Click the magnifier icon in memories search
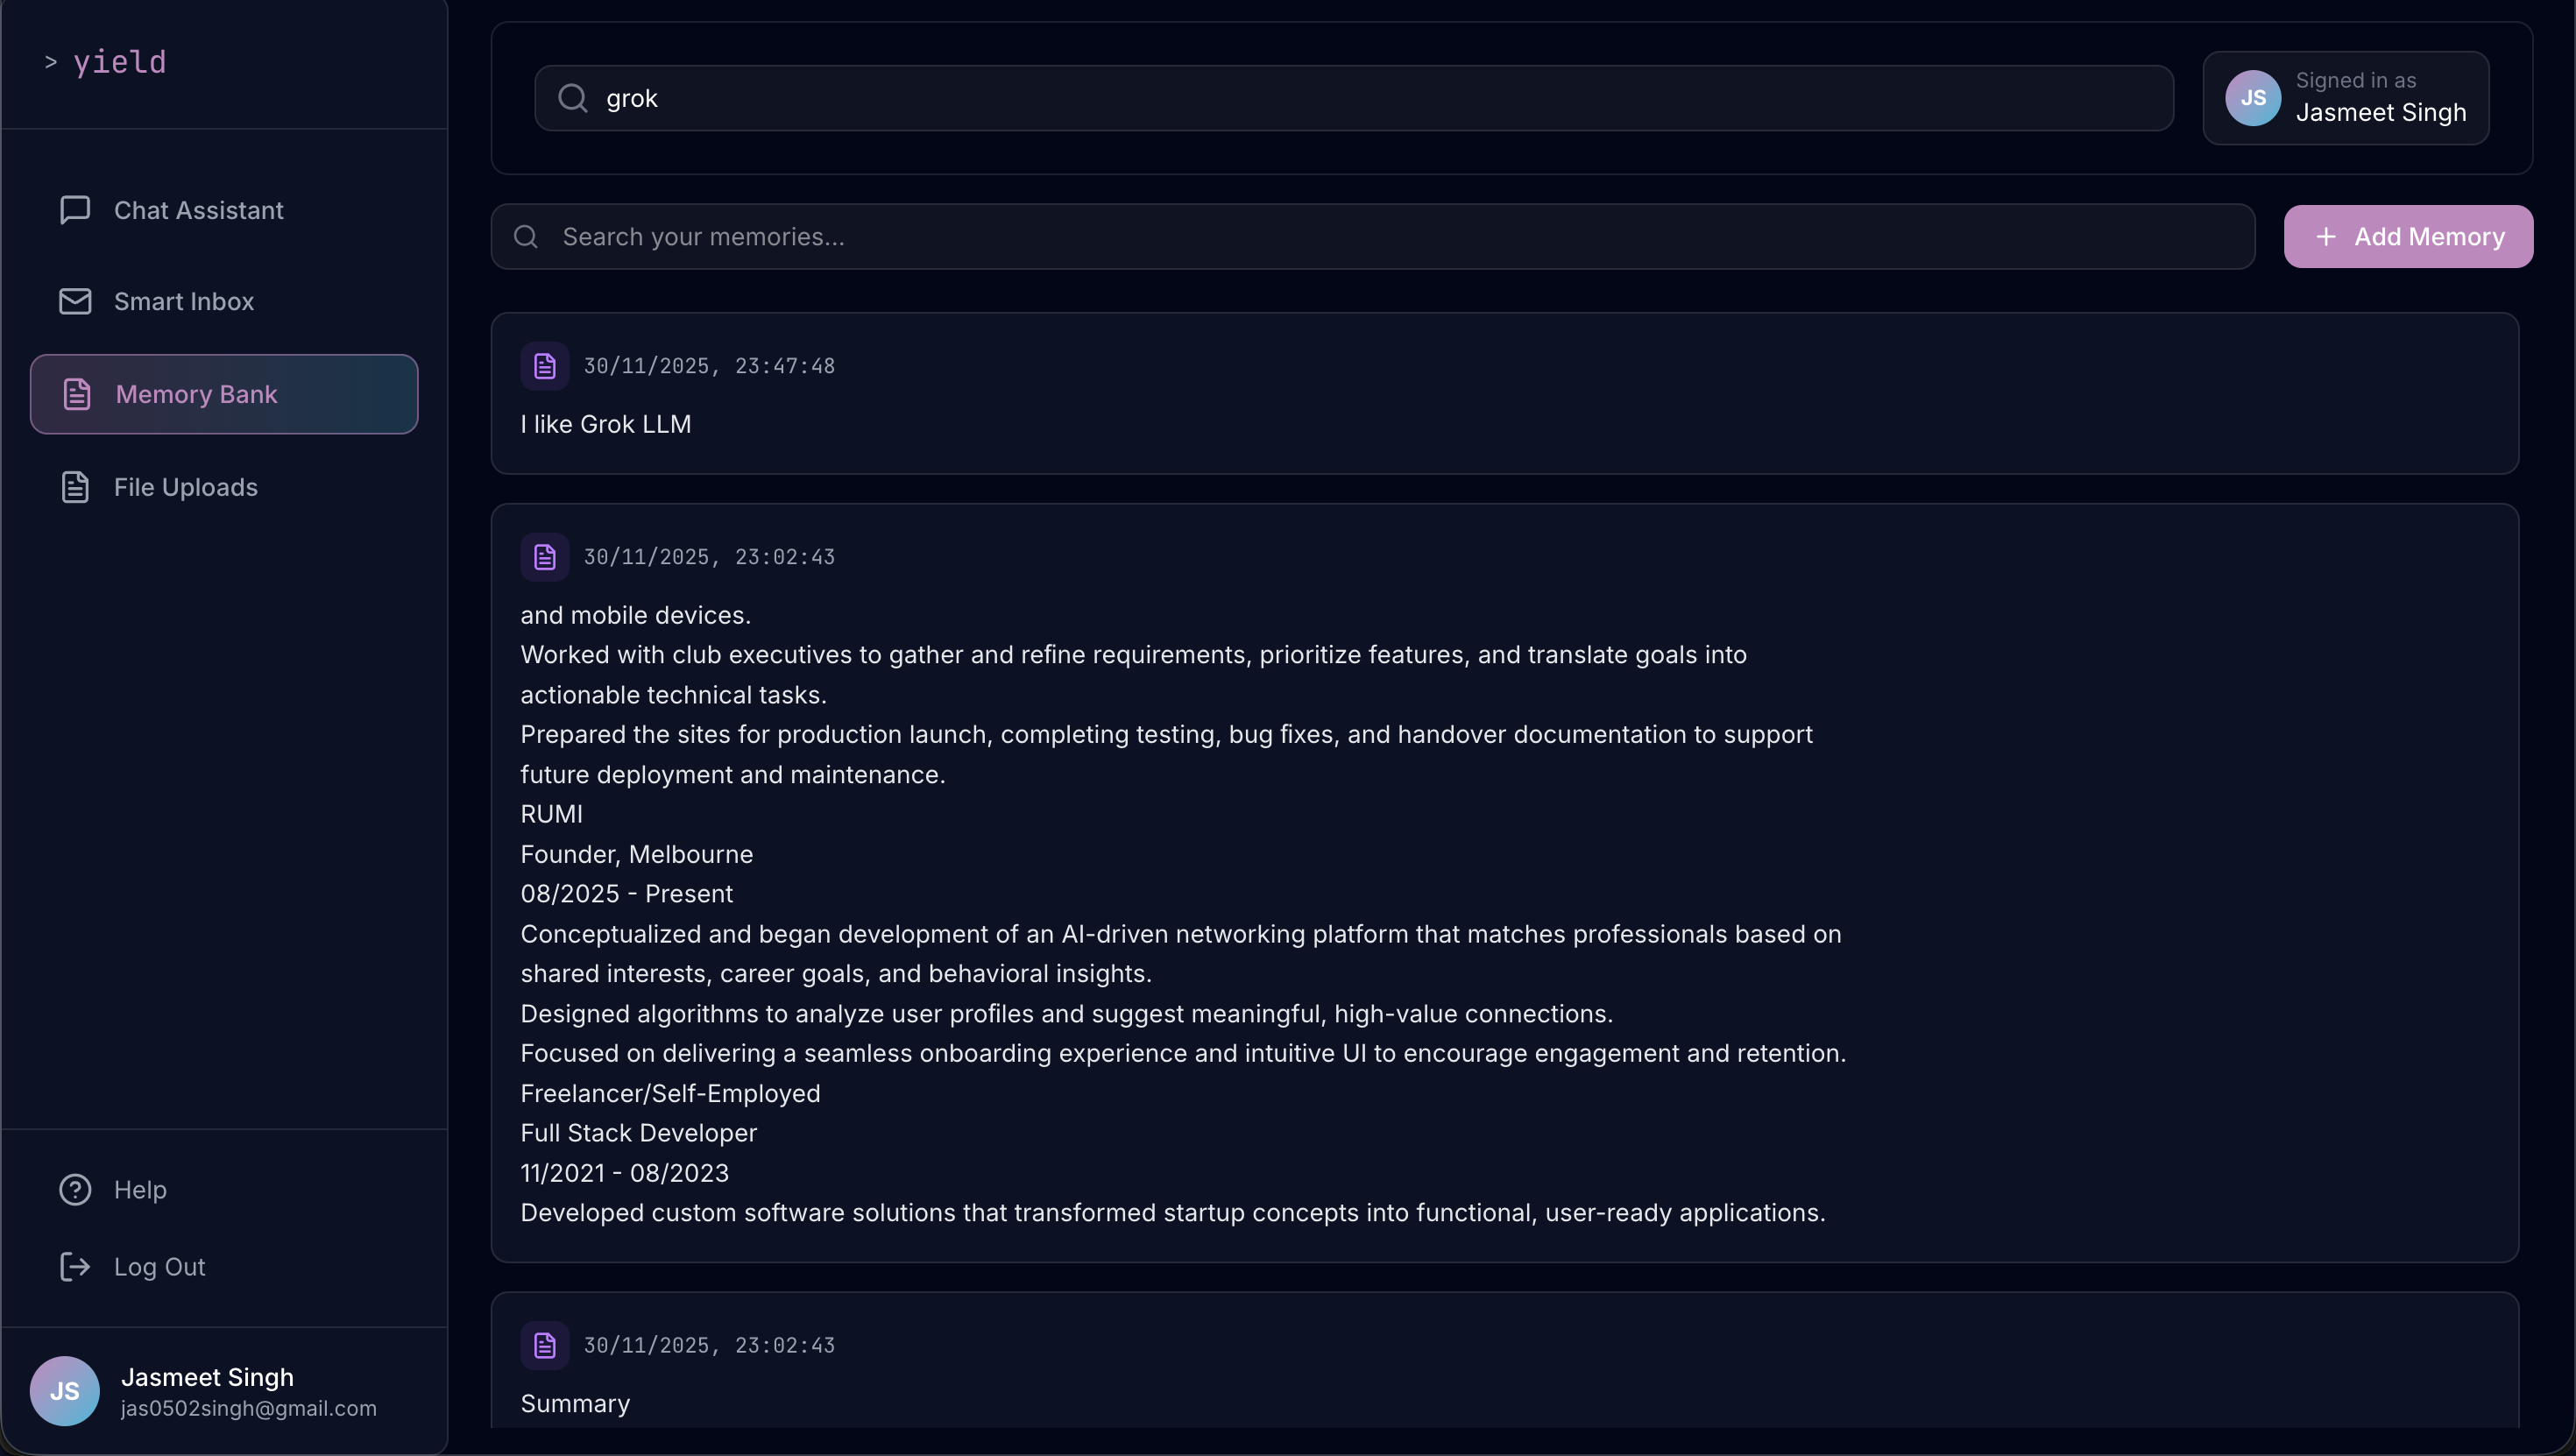This screenshot has height=1456, width=2576. (525, 236)
